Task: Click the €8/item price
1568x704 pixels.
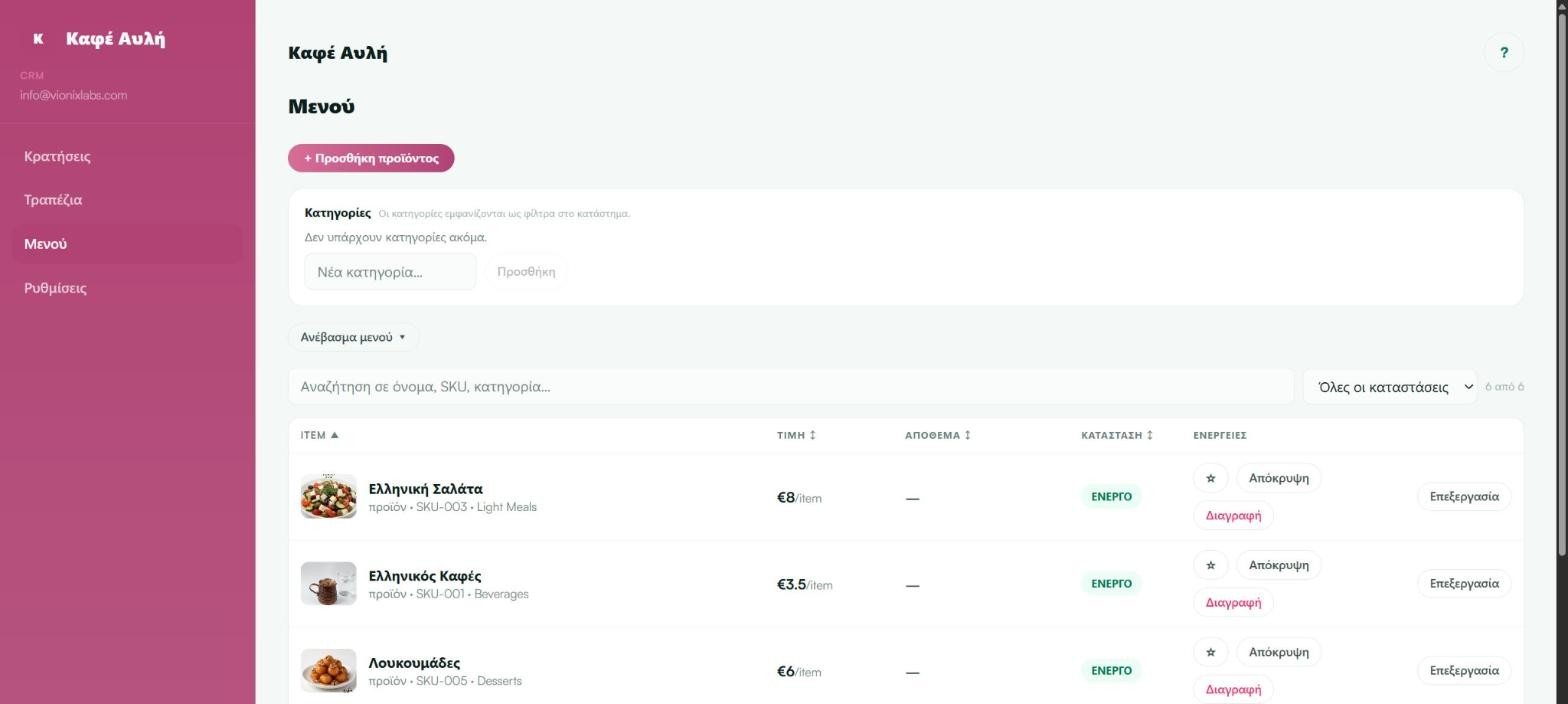Action: click(799, 498)
